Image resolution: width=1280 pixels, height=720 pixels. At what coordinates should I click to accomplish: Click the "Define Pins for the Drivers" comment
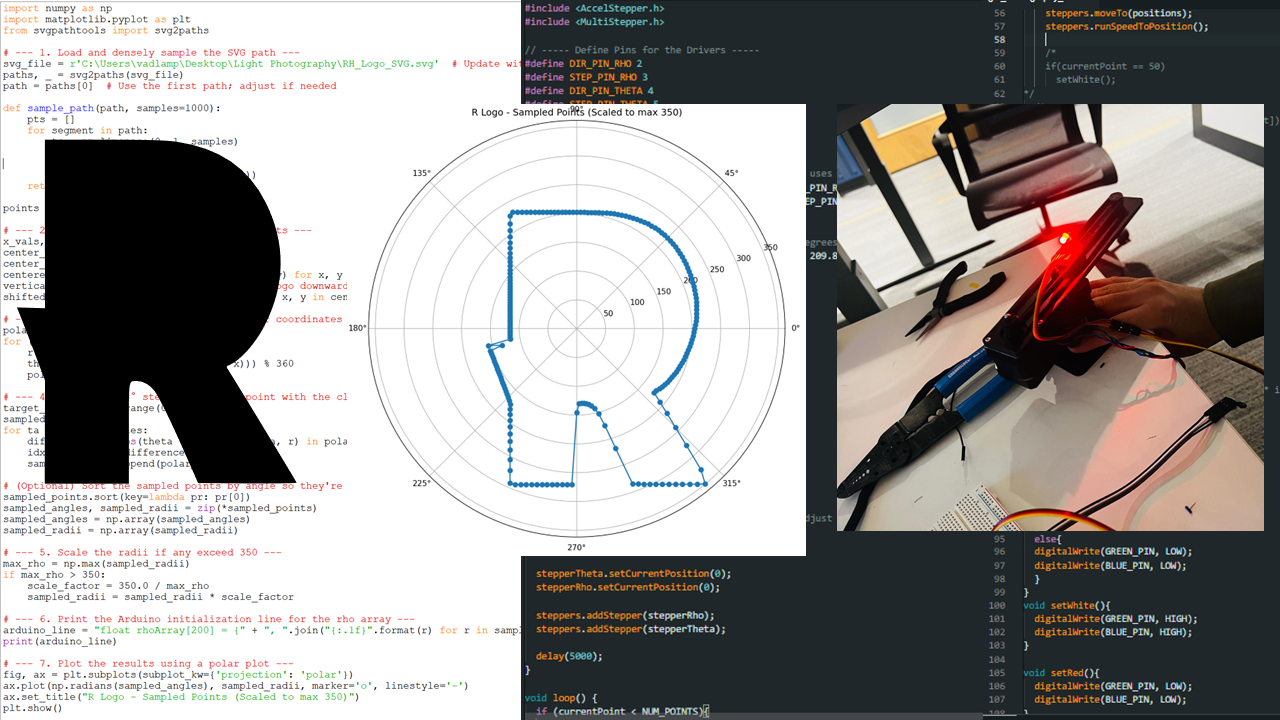(x=641, y=50)
